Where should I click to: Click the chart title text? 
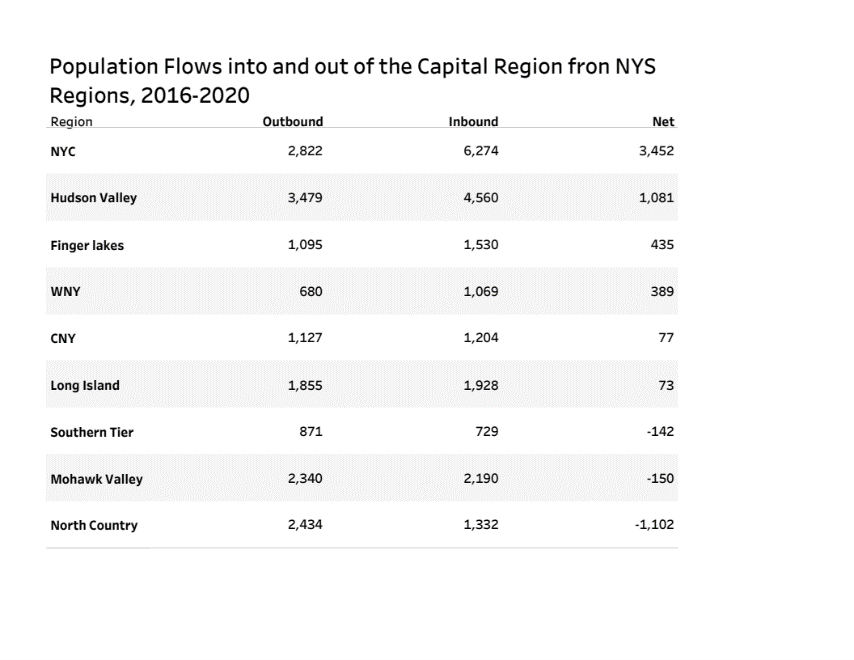click(x=352, y=82)
